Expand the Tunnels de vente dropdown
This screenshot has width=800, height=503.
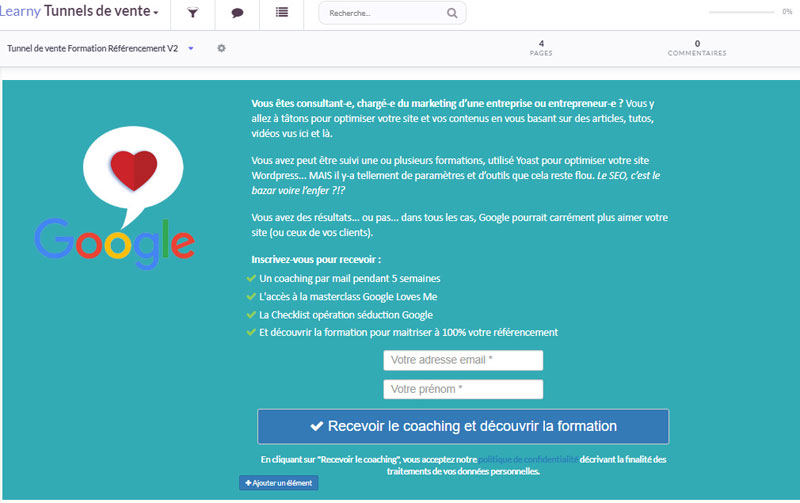[102, 12]
